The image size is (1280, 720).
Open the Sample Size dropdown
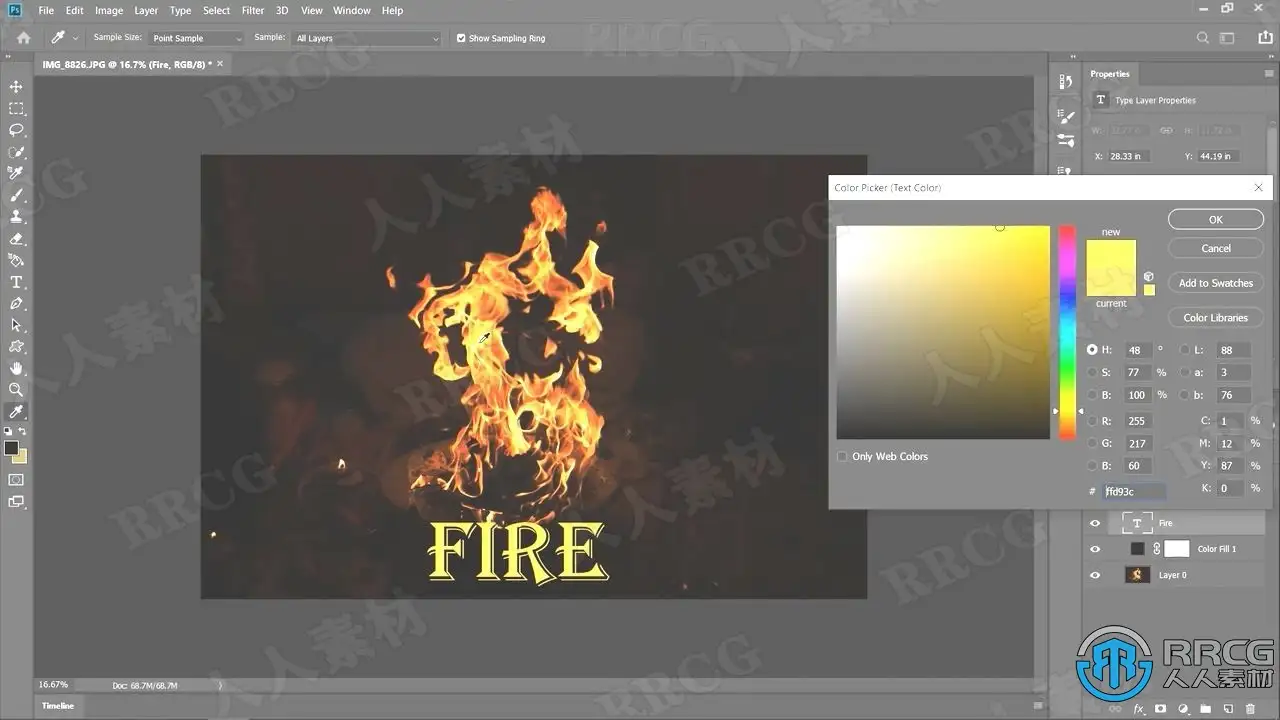click(196, 38)
